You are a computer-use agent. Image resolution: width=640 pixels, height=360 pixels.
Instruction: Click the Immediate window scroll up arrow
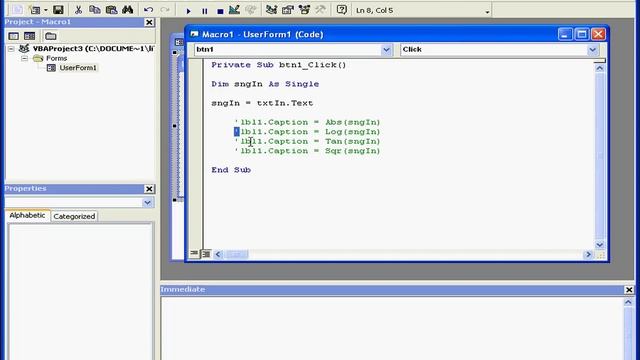tap(628, 302)
